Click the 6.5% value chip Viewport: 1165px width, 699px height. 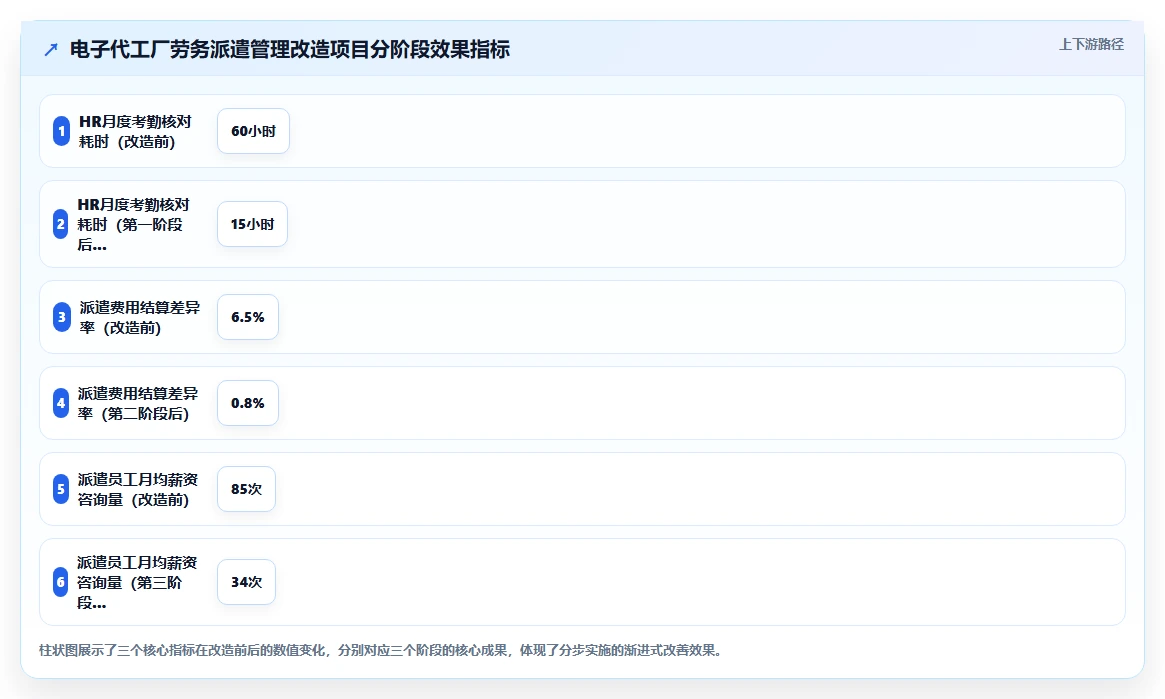pyautogui.click(x=248, y=317)
